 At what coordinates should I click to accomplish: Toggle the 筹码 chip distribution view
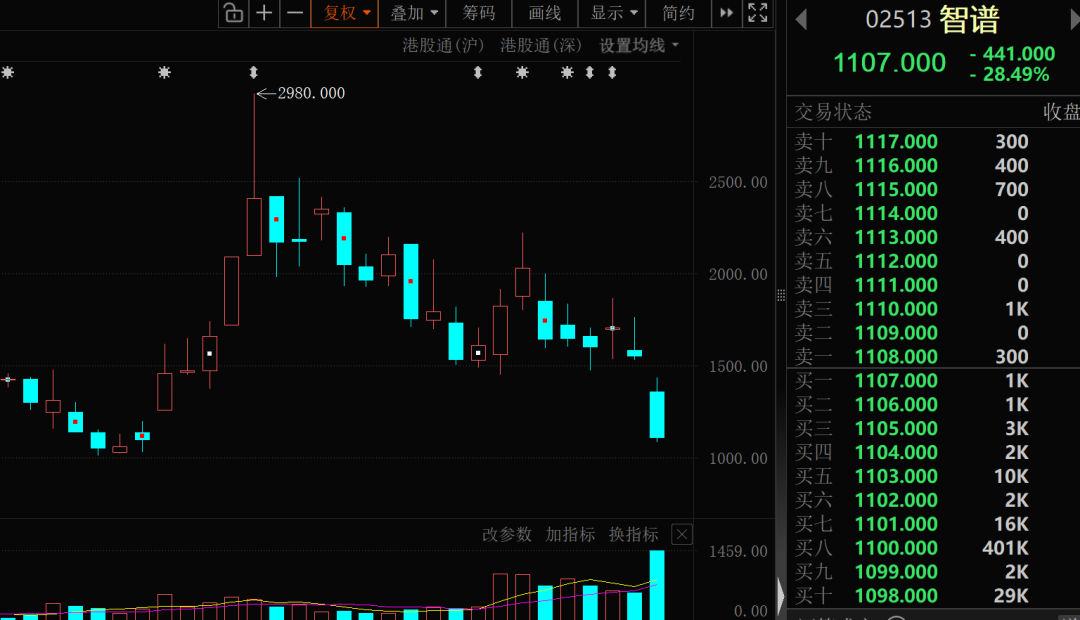[479, 13]
